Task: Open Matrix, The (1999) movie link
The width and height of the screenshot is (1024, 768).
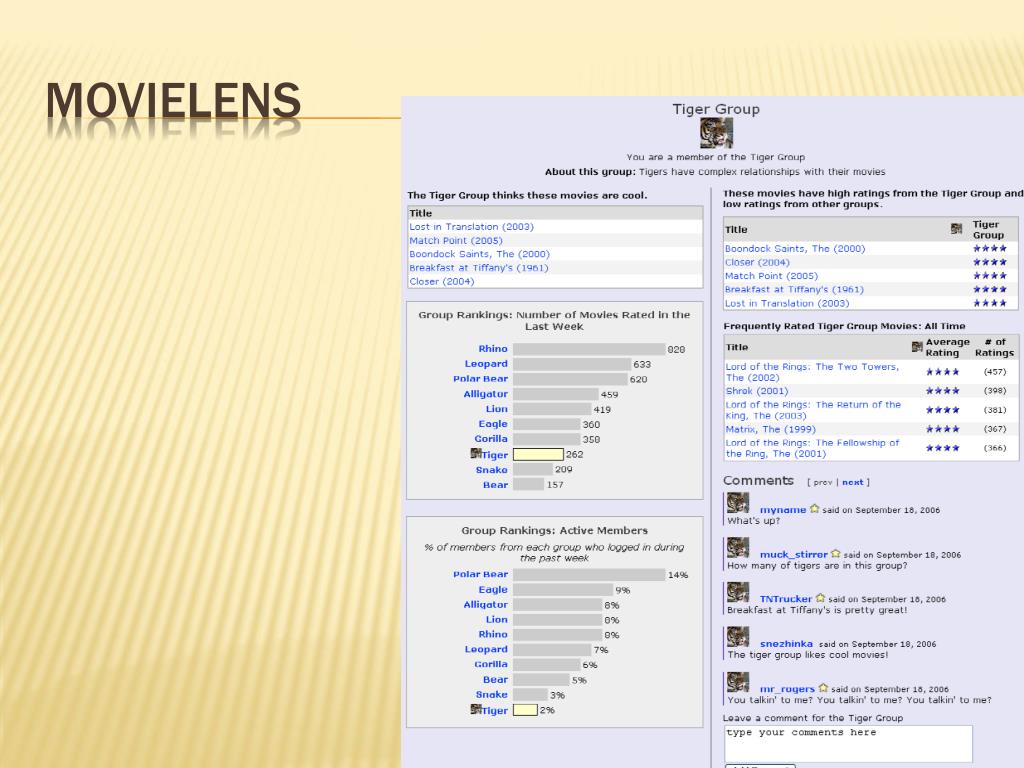Action: coord(771,429)
